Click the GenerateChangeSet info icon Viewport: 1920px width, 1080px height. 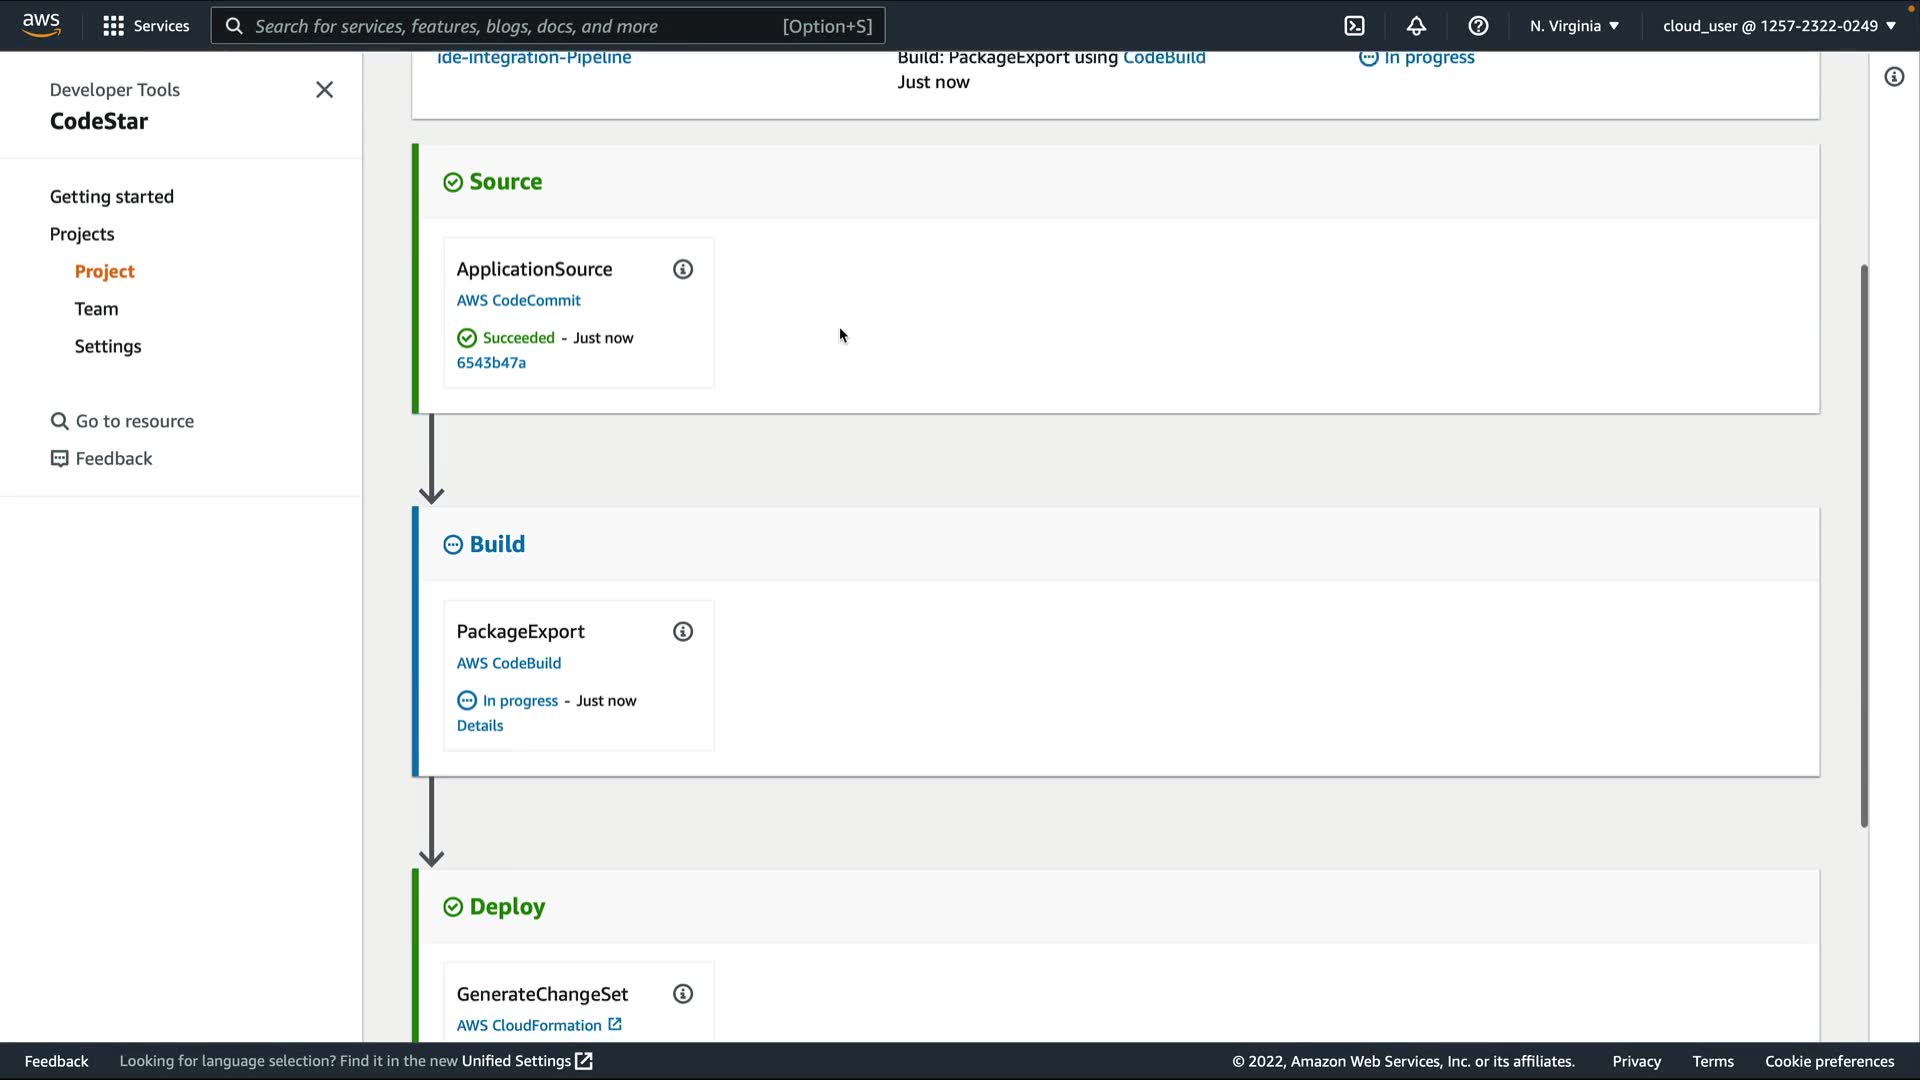click(683, 994)
